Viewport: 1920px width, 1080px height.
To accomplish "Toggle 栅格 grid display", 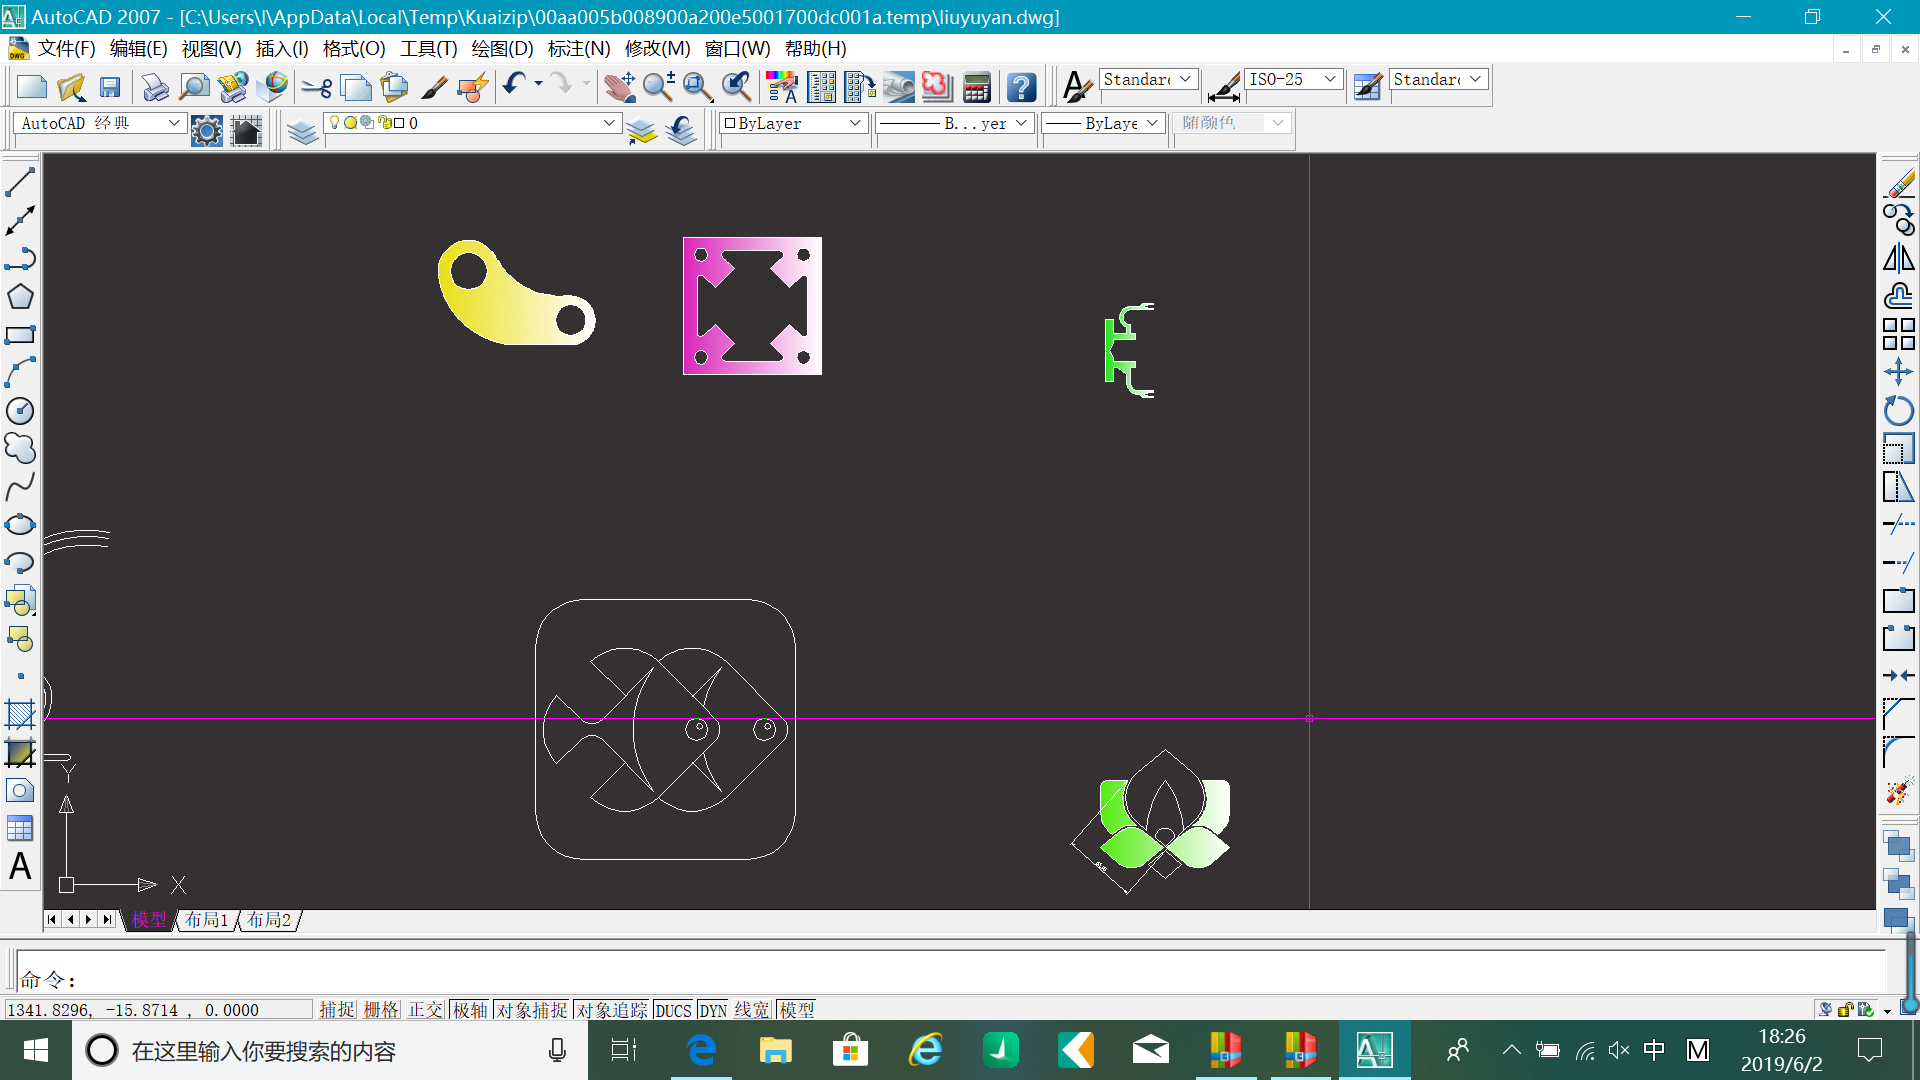I will point(381,1010).
